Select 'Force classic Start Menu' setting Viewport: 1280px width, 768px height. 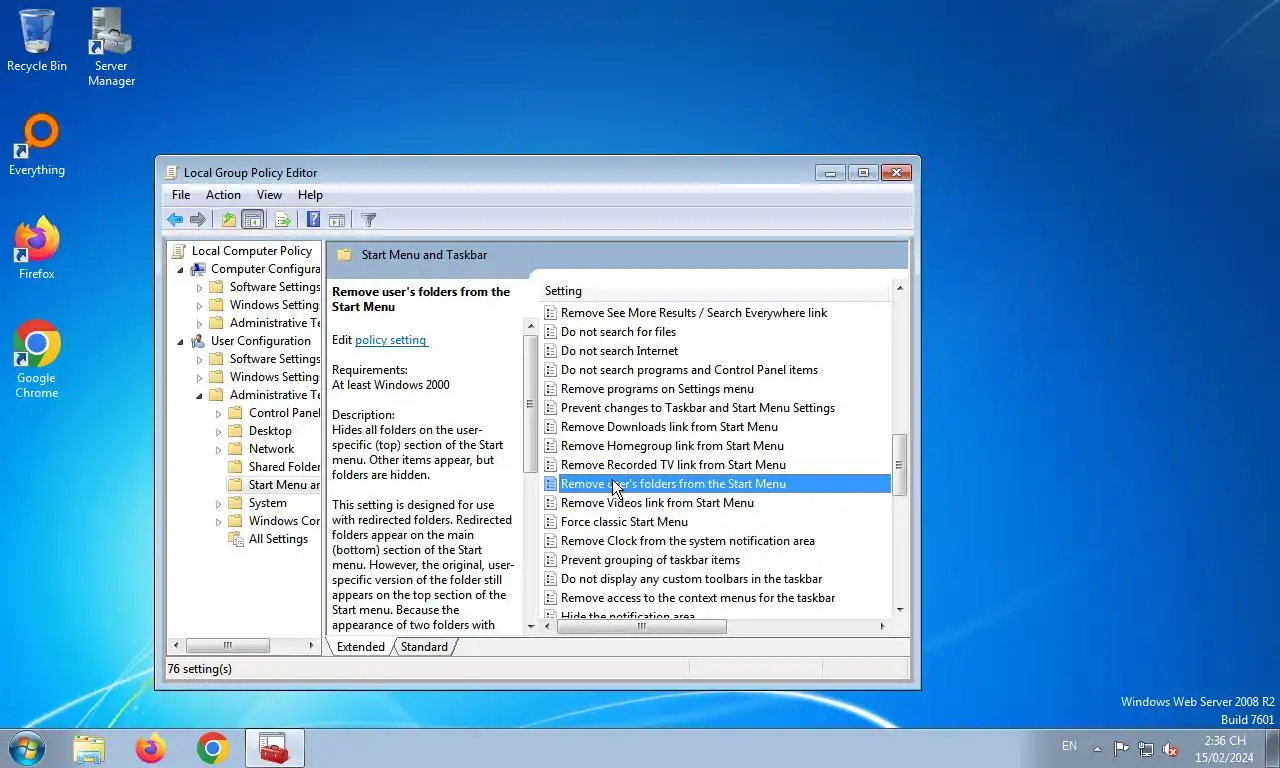(624, 522)
